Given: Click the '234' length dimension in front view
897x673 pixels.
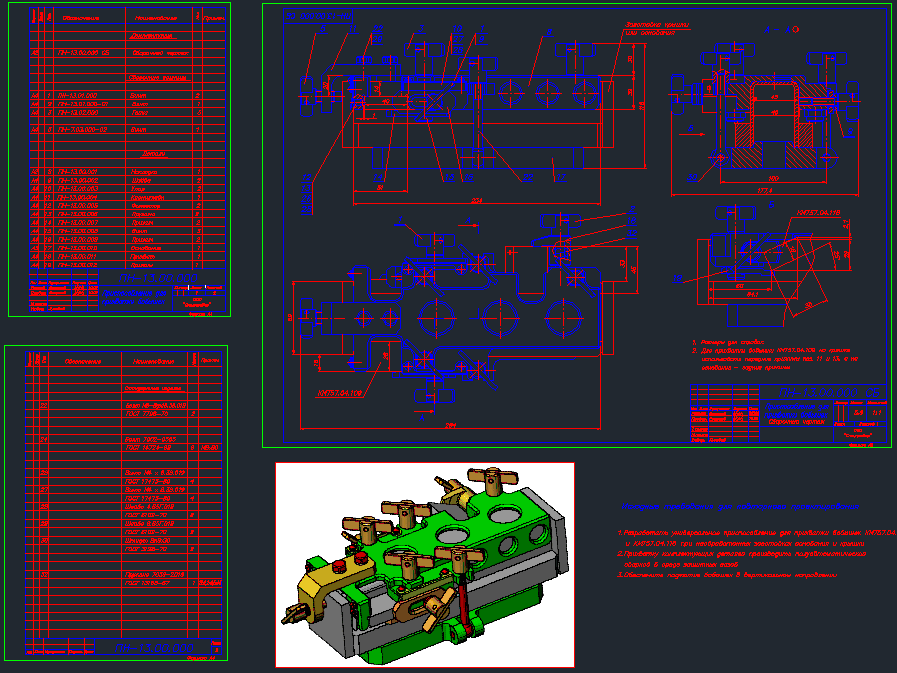Looking at the screenshot, I should (477, 200).
